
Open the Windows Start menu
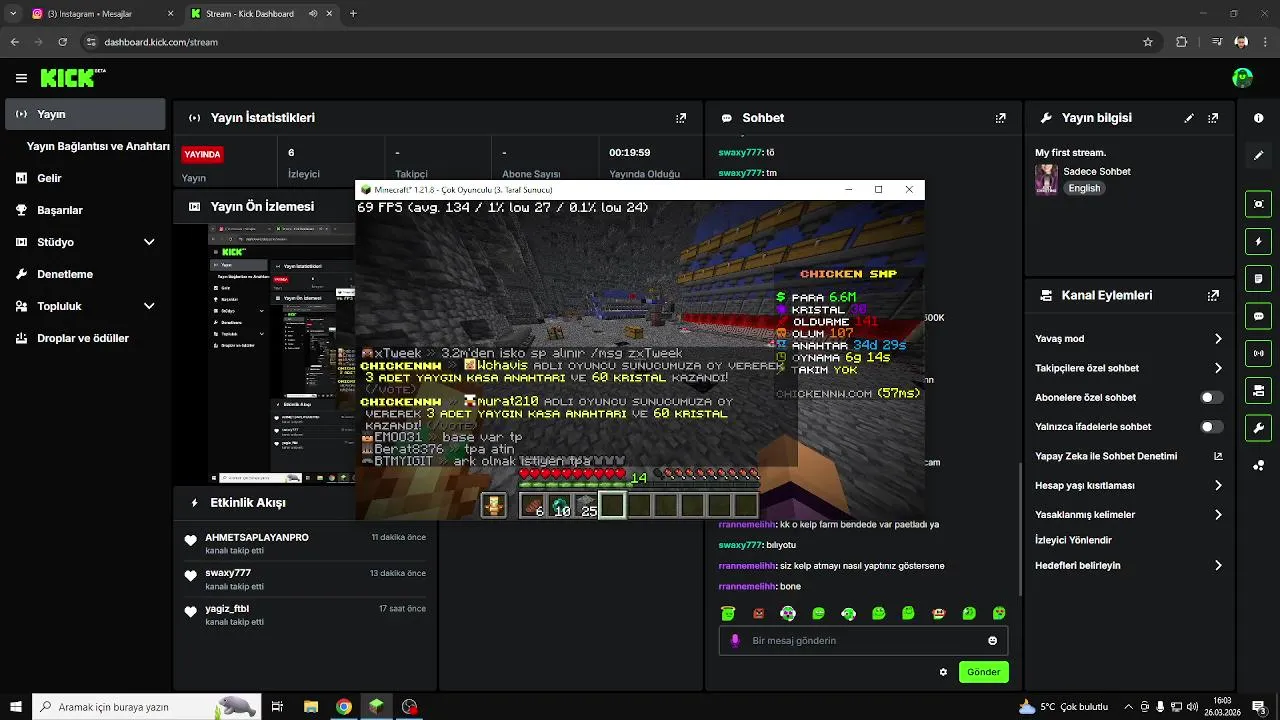pyautogui.click(x=15, y=706)
